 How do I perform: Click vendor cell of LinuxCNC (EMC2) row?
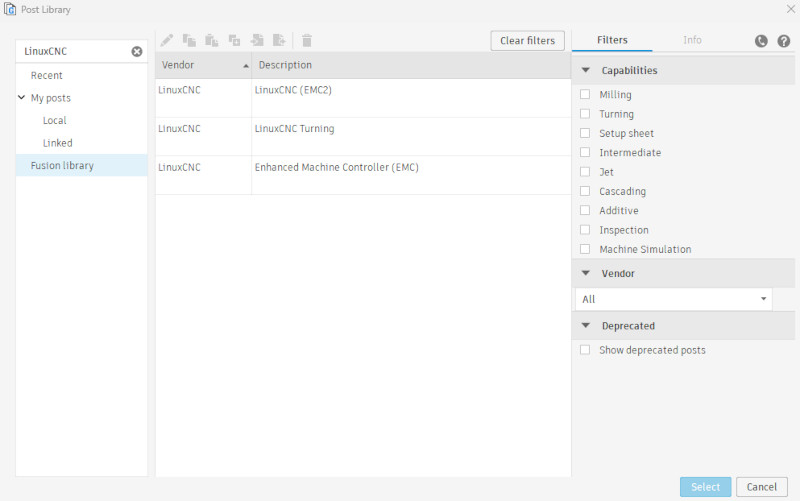pyautogui.click(x=203, y=98)
